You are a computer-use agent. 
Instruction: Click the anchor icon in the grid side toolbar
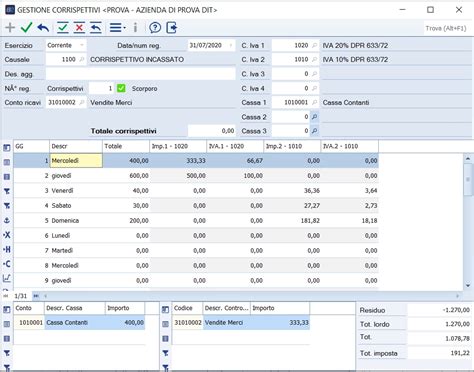tap(7, 220)
